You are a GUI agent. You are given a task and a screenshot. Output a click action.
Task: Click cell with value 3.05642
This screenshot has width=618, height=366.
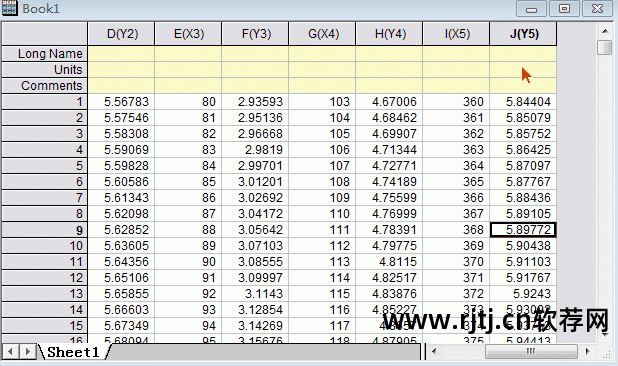[255, 230]
